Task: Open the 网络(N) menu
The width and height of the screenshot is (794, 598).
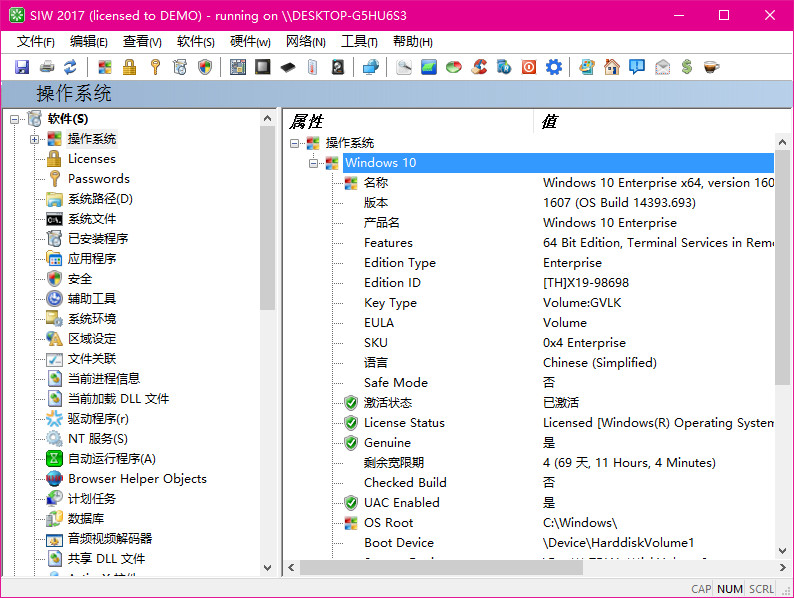Action: [306, 42]
